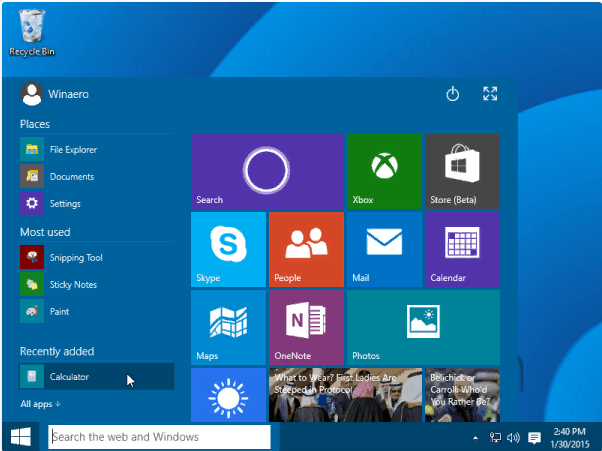Image resolution: width=602 pixels, height=451 pixels.
Task: Click the Cortana Search tile
Action: click(268, 171)
